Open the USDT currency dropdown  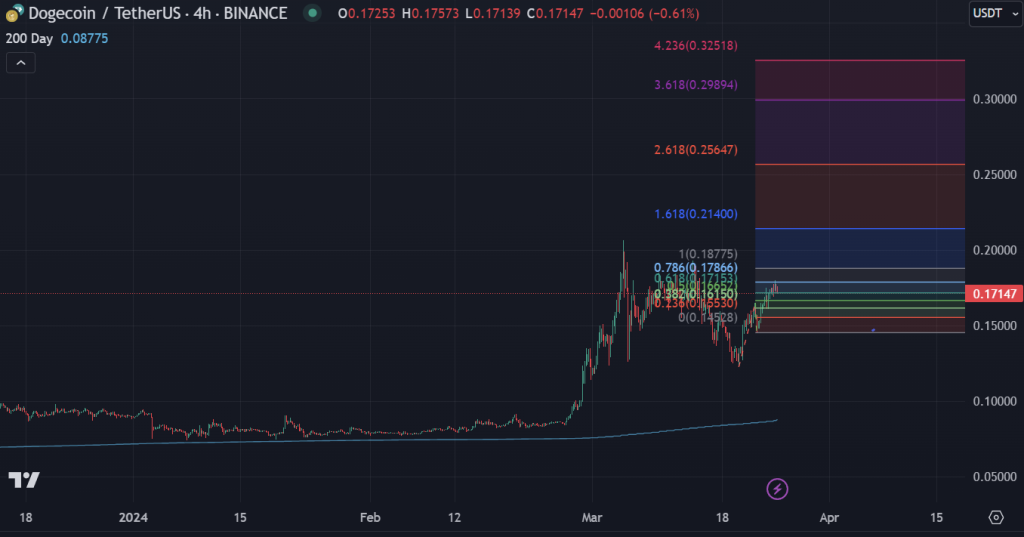995,13
